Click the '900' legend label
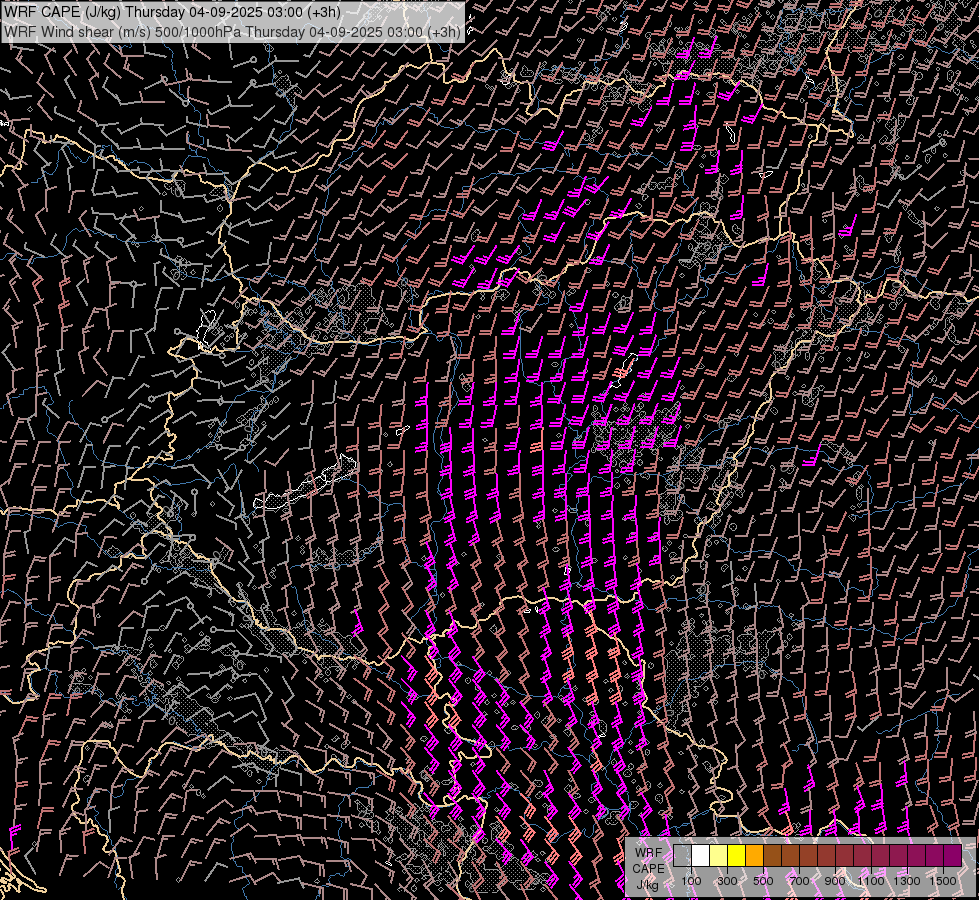Image resolution: width=979 pixels, height=900 pixels. (835, 881)
